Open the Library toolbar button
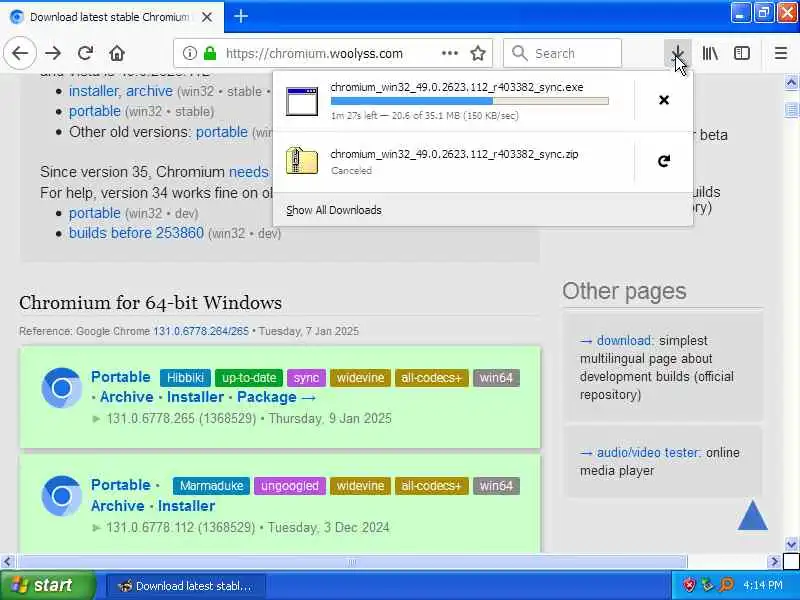 point(710,53)
